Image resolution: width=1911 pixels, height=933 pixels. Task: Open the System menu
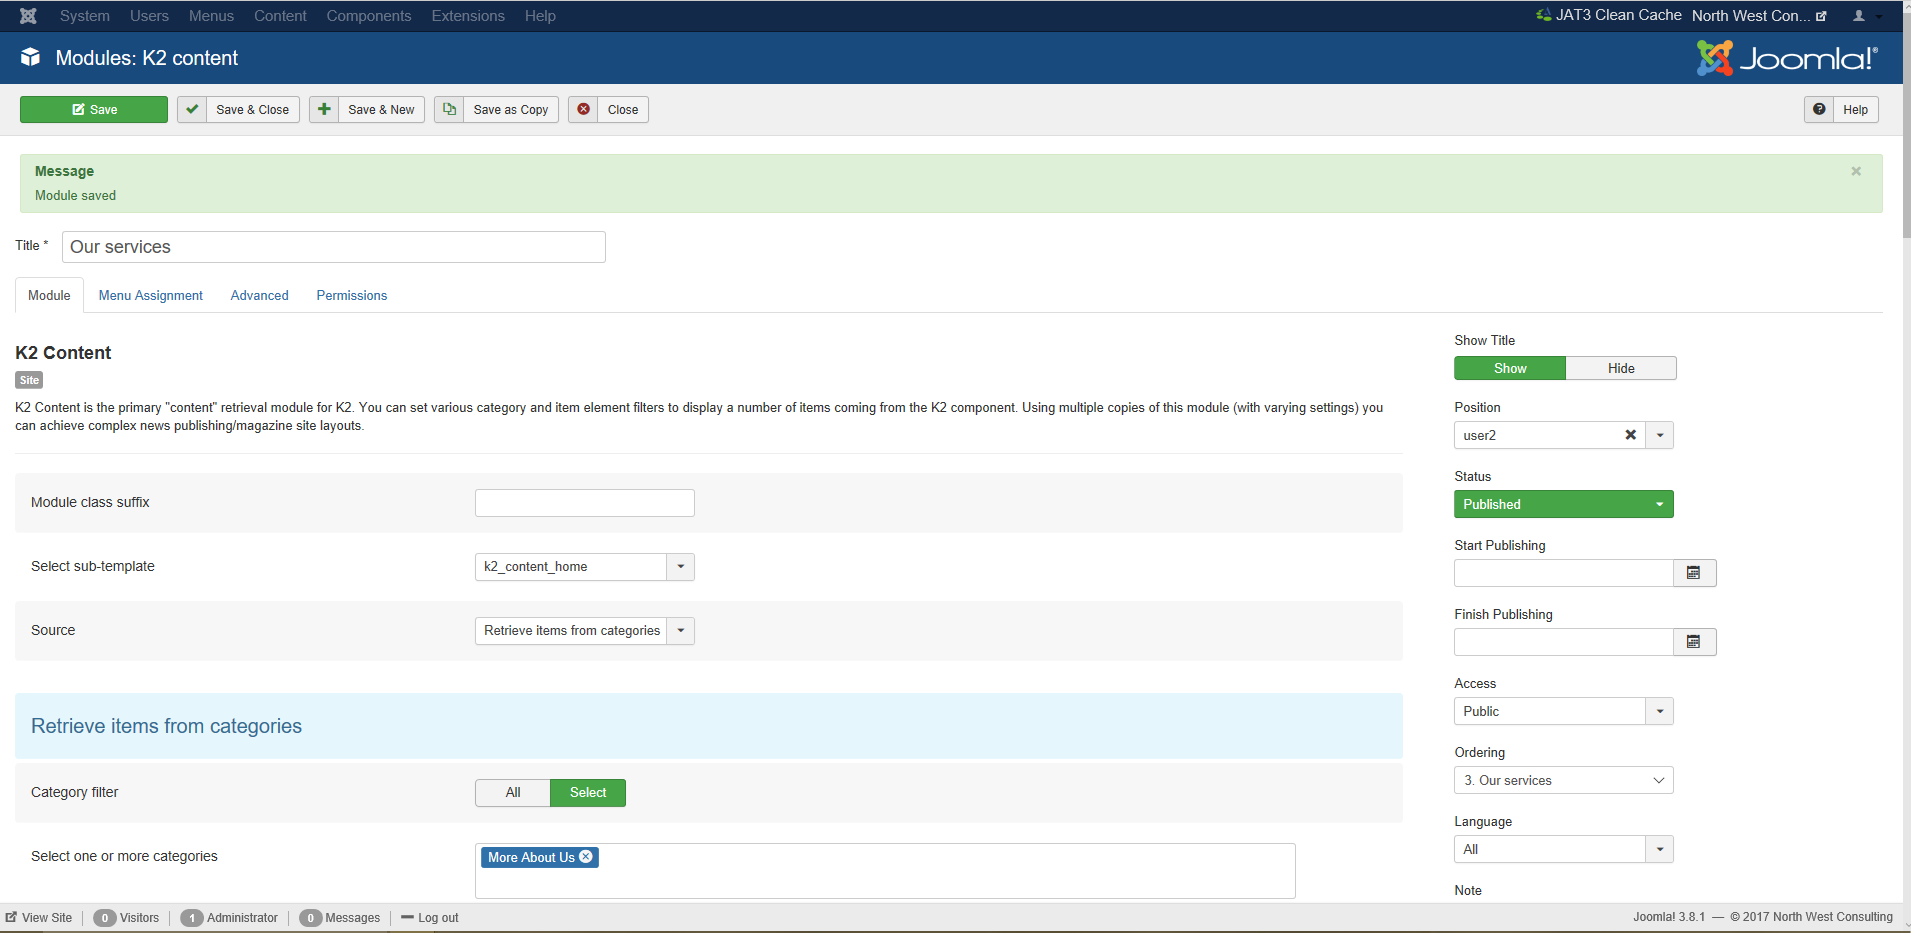pos(85,16)
